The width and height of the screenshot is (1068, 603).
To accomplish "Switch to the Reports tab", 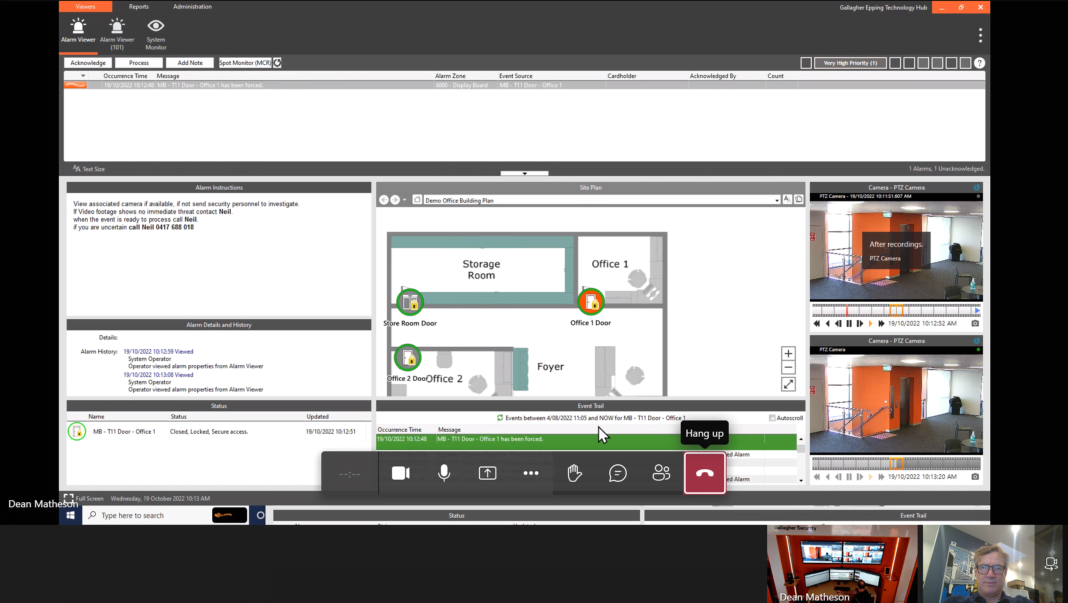I will click(x=138, y=6).
